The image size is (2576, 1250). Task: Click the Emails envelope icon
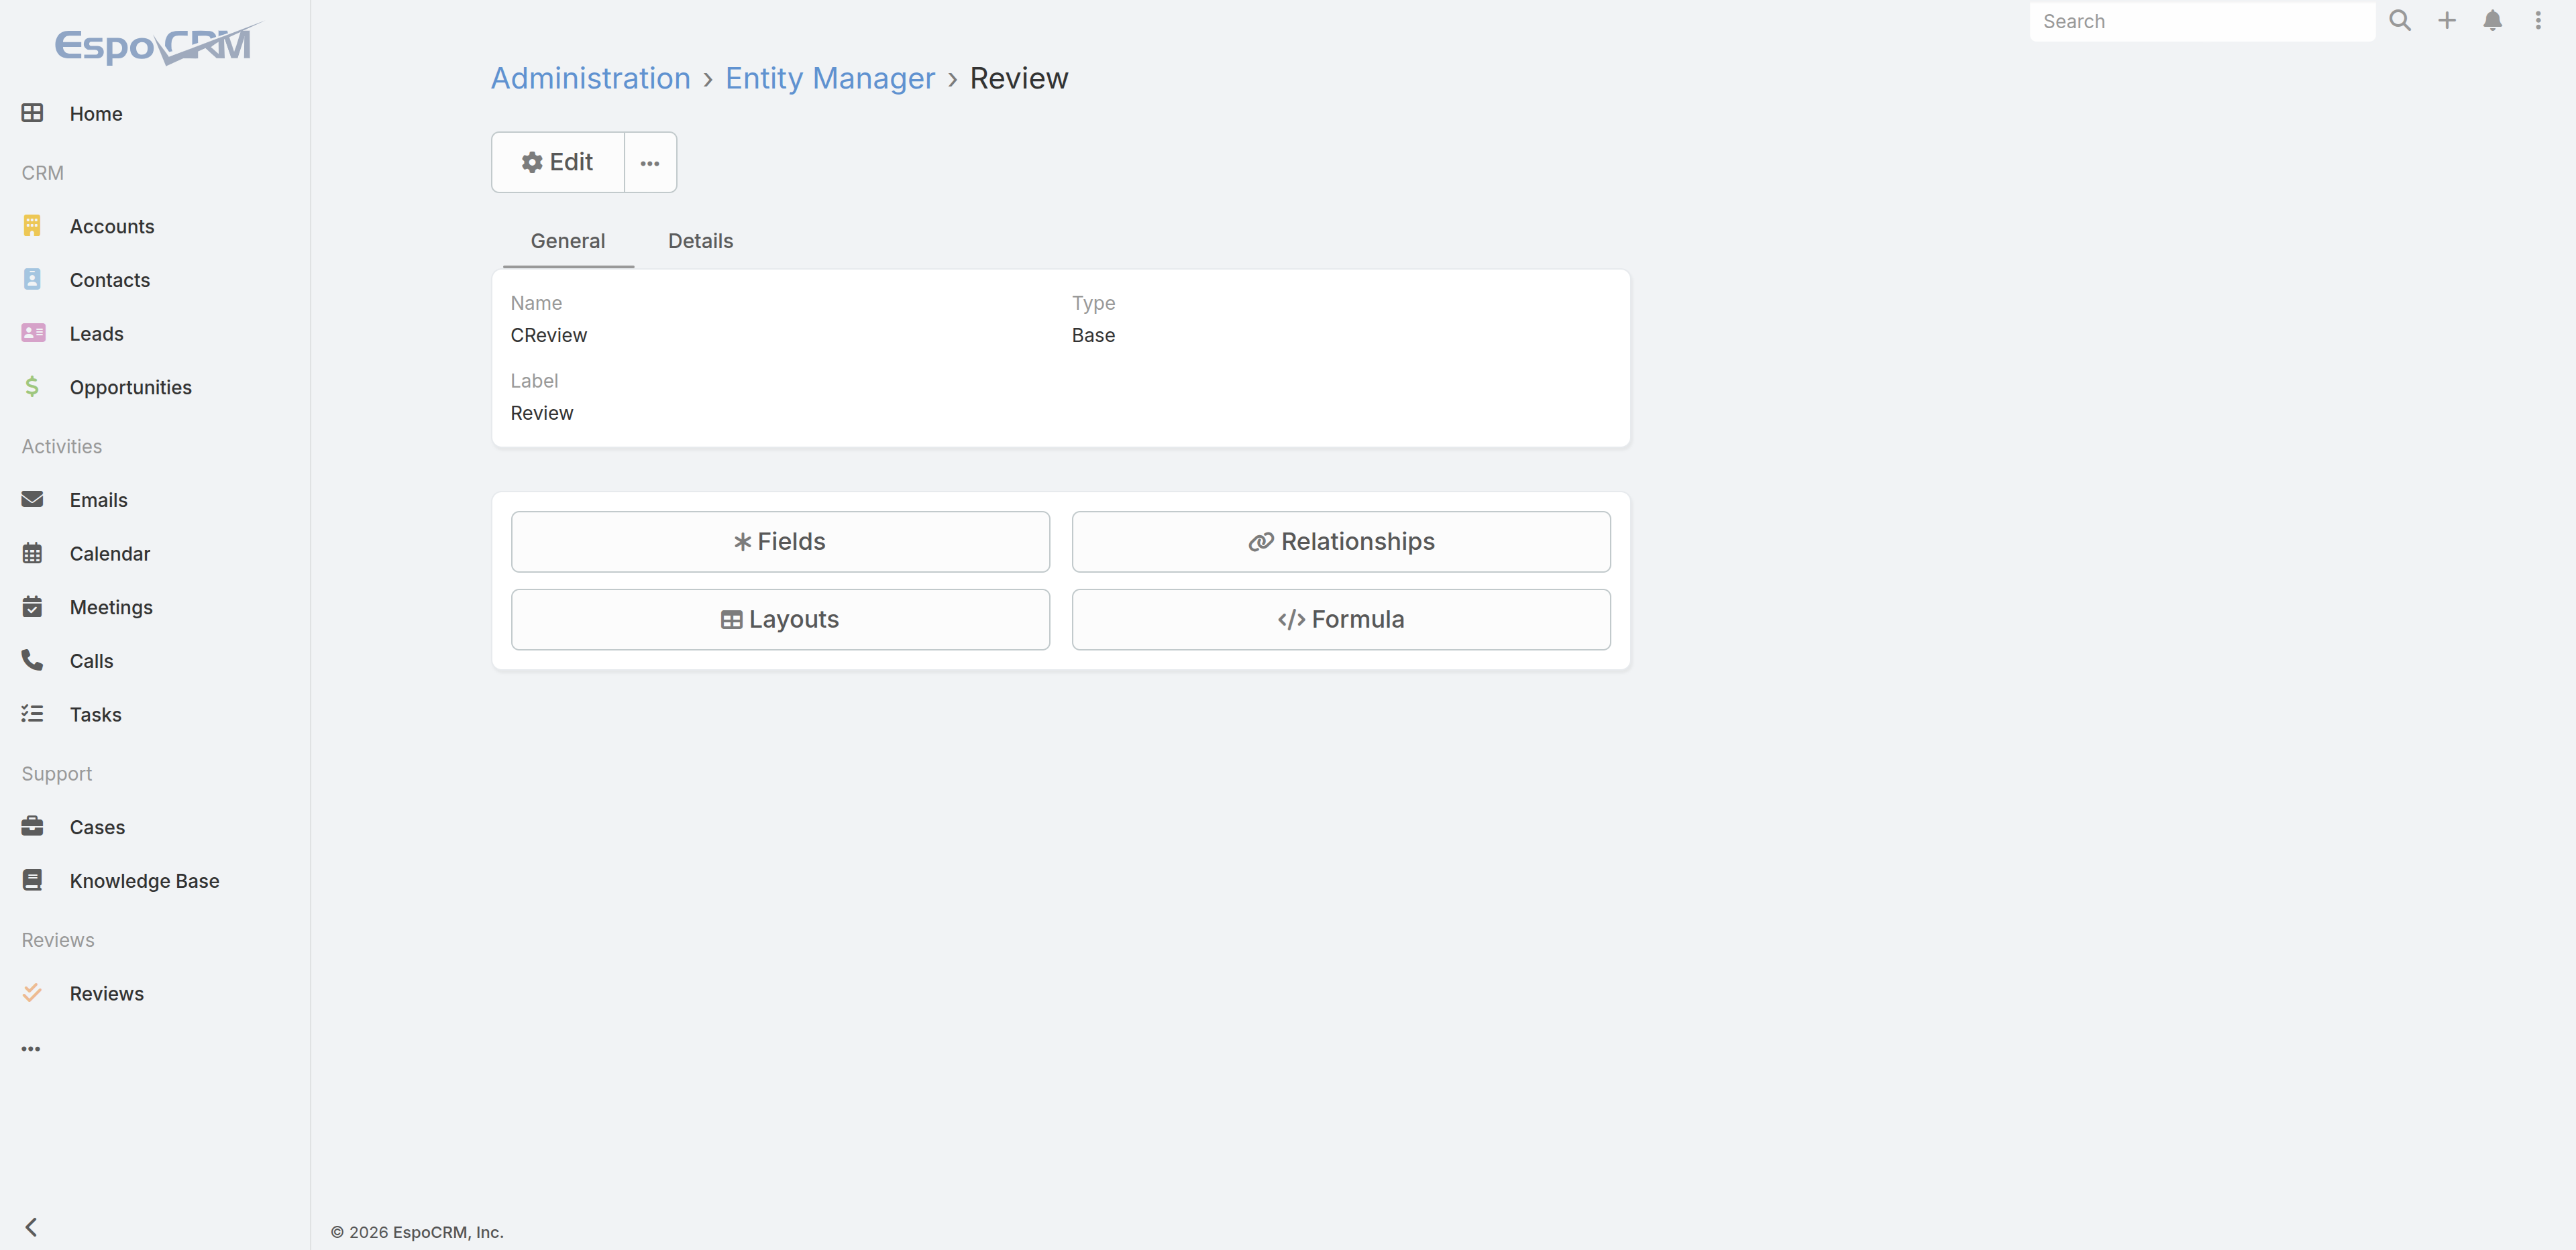pyautogui.click(x=32, y=499)
